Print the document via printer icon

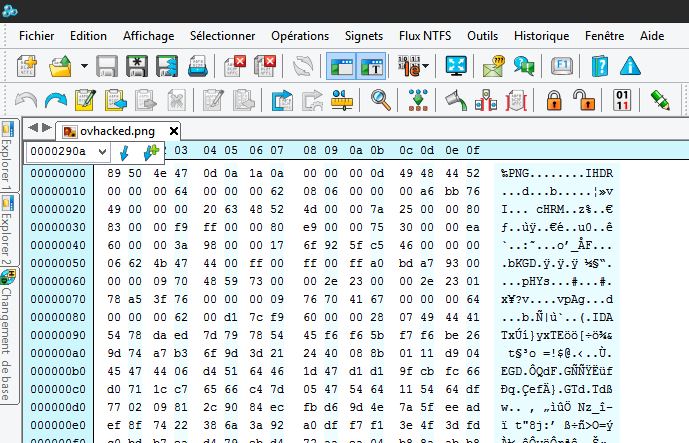coord(198,66)
